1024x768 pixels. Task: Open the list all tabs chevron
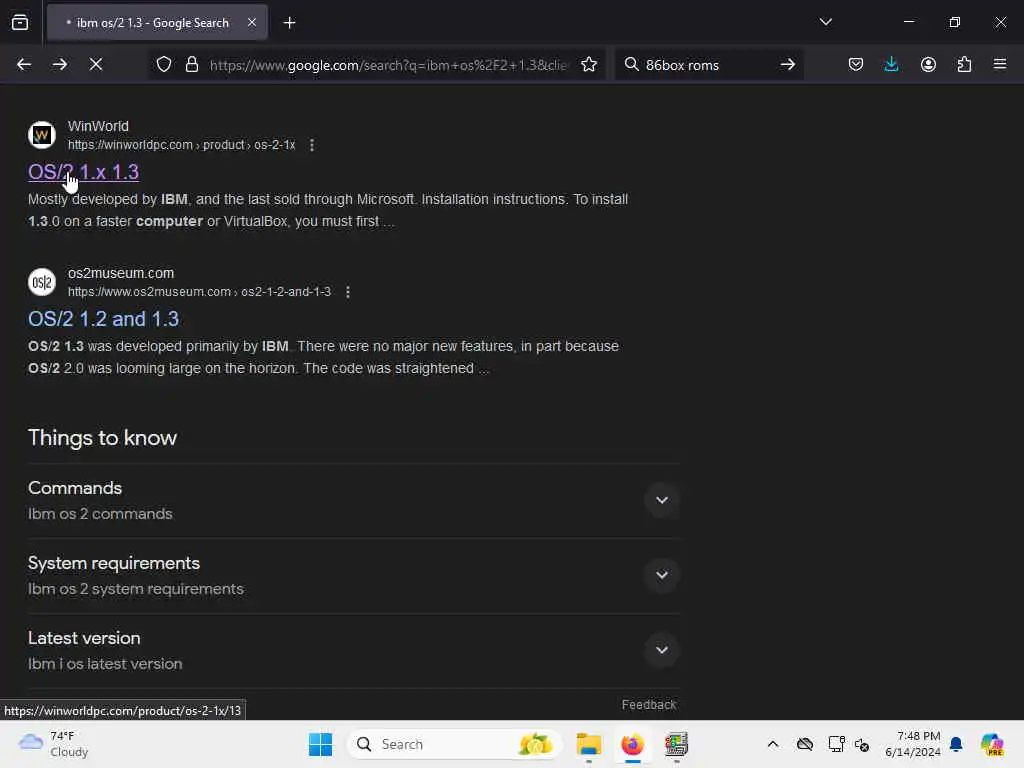(x=825, y=22)
